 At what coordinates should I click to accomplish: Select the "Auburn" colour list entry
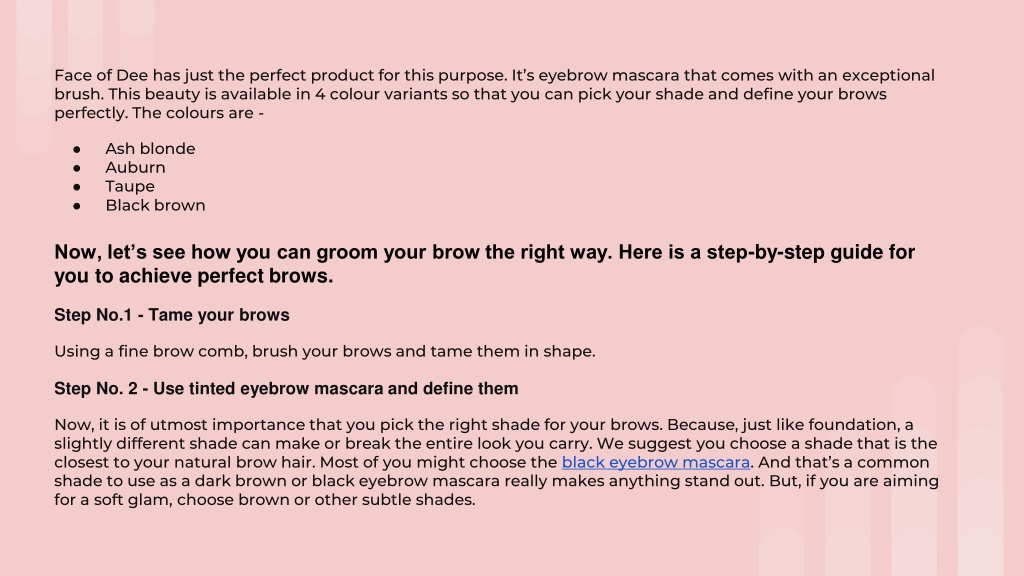(x=135, y=168)
